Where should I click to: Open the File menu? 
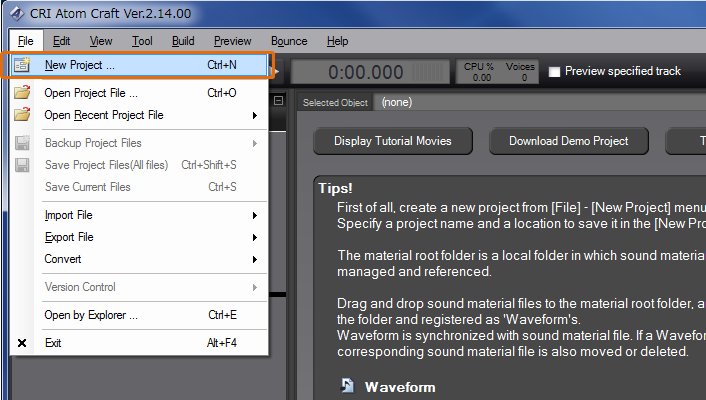(x=26, y=41)
